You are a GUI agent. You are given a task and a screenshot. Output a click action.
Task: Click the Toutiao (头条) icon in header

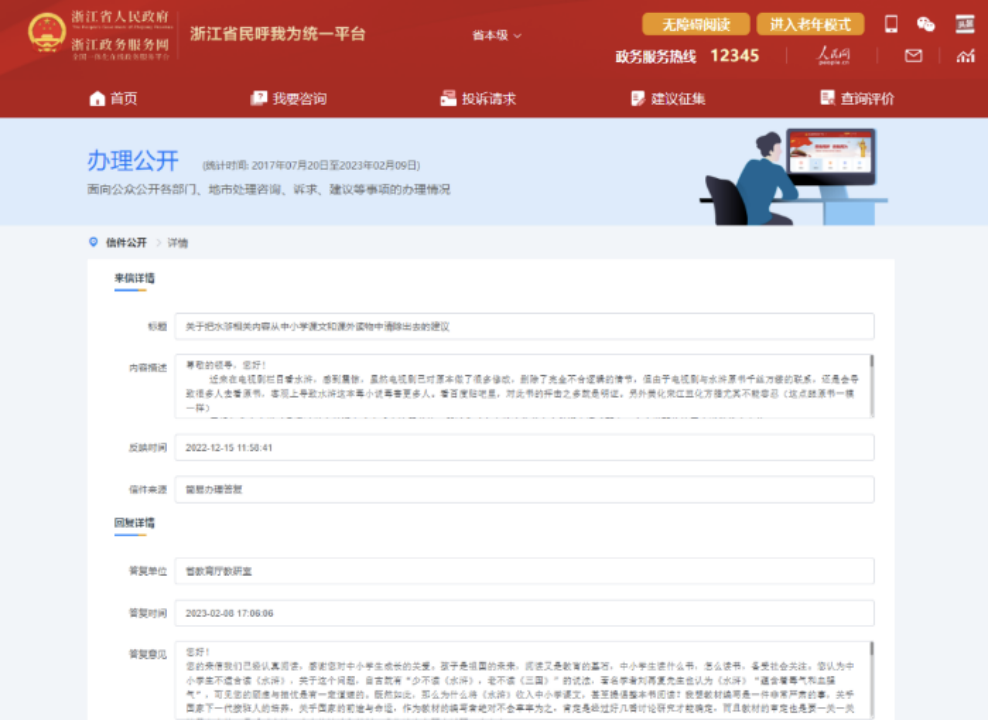(x=965, y=24)
